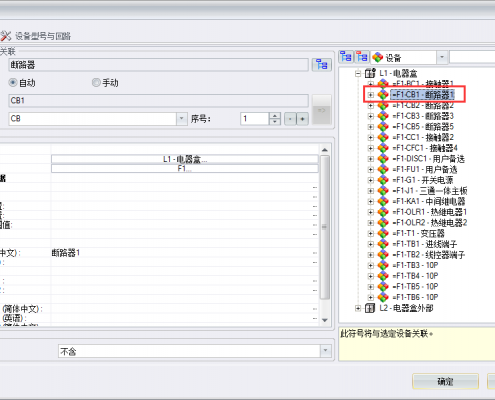Click the wrench icon next to 设备型号与回路
The image size is (495, 400).
click(x=6, y=36)
